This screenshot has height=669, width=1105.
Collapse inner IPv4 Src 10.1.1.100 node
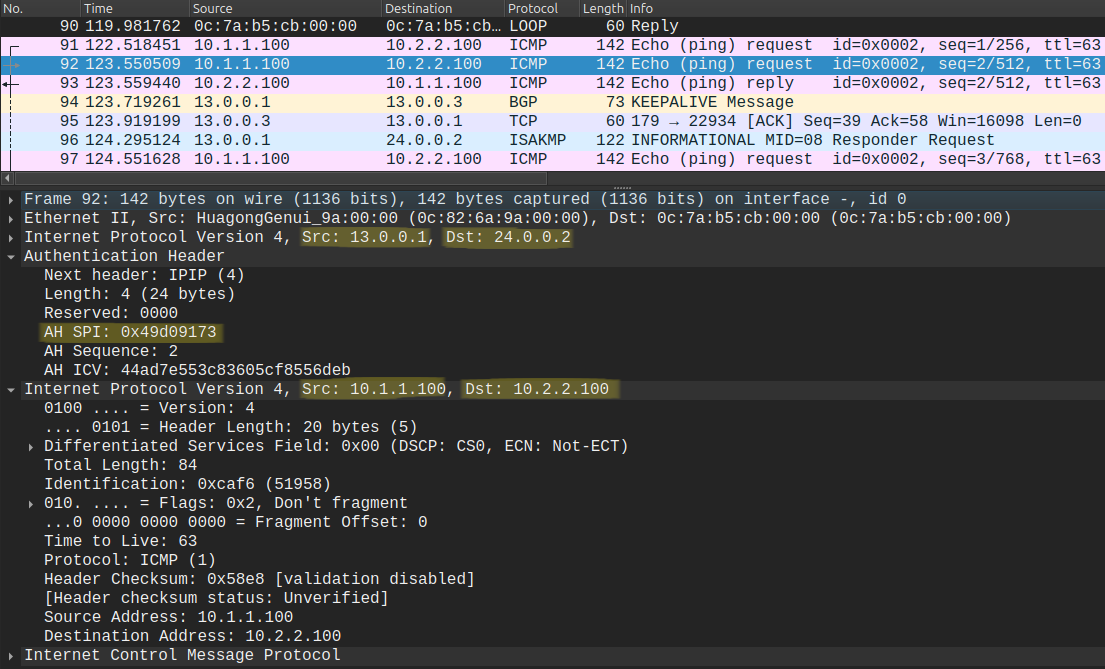(11, 390)
